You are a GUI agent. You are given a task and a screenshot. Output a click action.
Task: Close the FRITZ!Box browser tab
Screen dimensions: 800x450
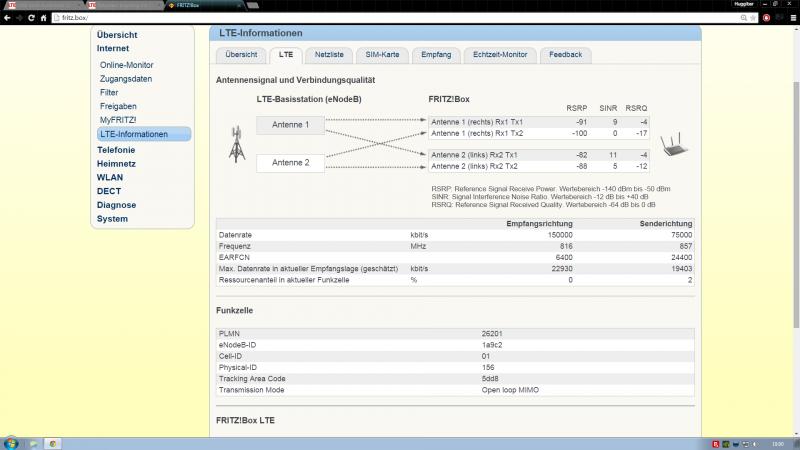click(x=239, y=5)
